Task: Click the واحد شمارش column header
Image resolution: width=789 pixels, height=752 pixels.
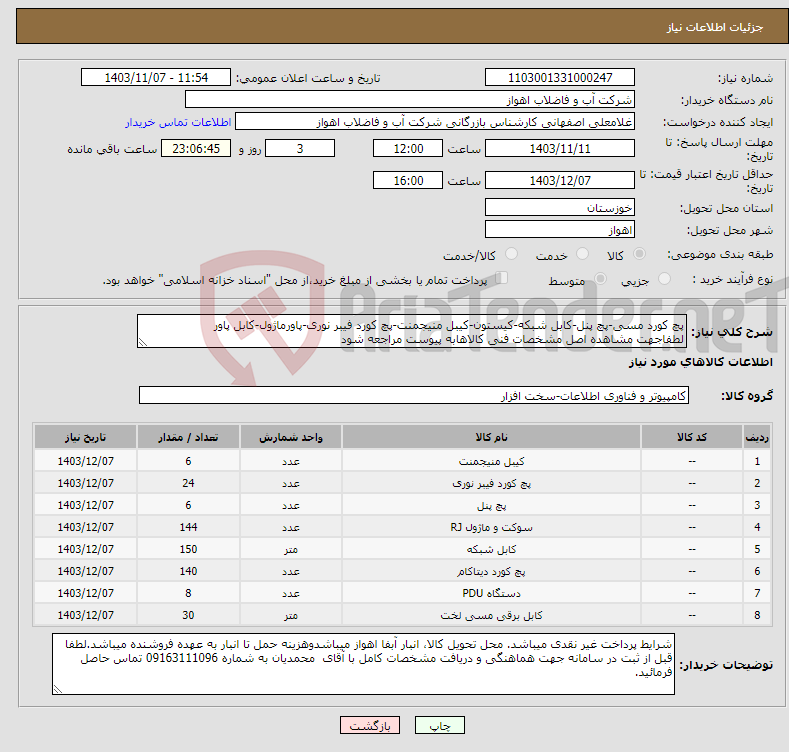Action: point(291,437)
